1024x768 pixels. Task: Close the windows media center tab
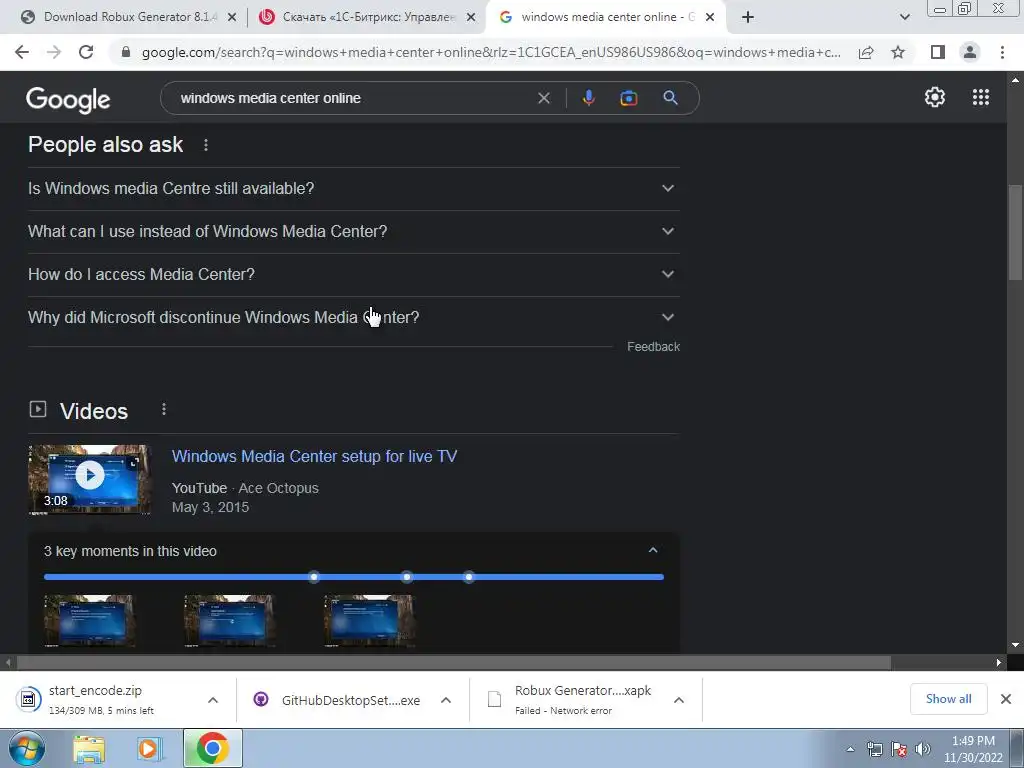[x=711, y=18]
